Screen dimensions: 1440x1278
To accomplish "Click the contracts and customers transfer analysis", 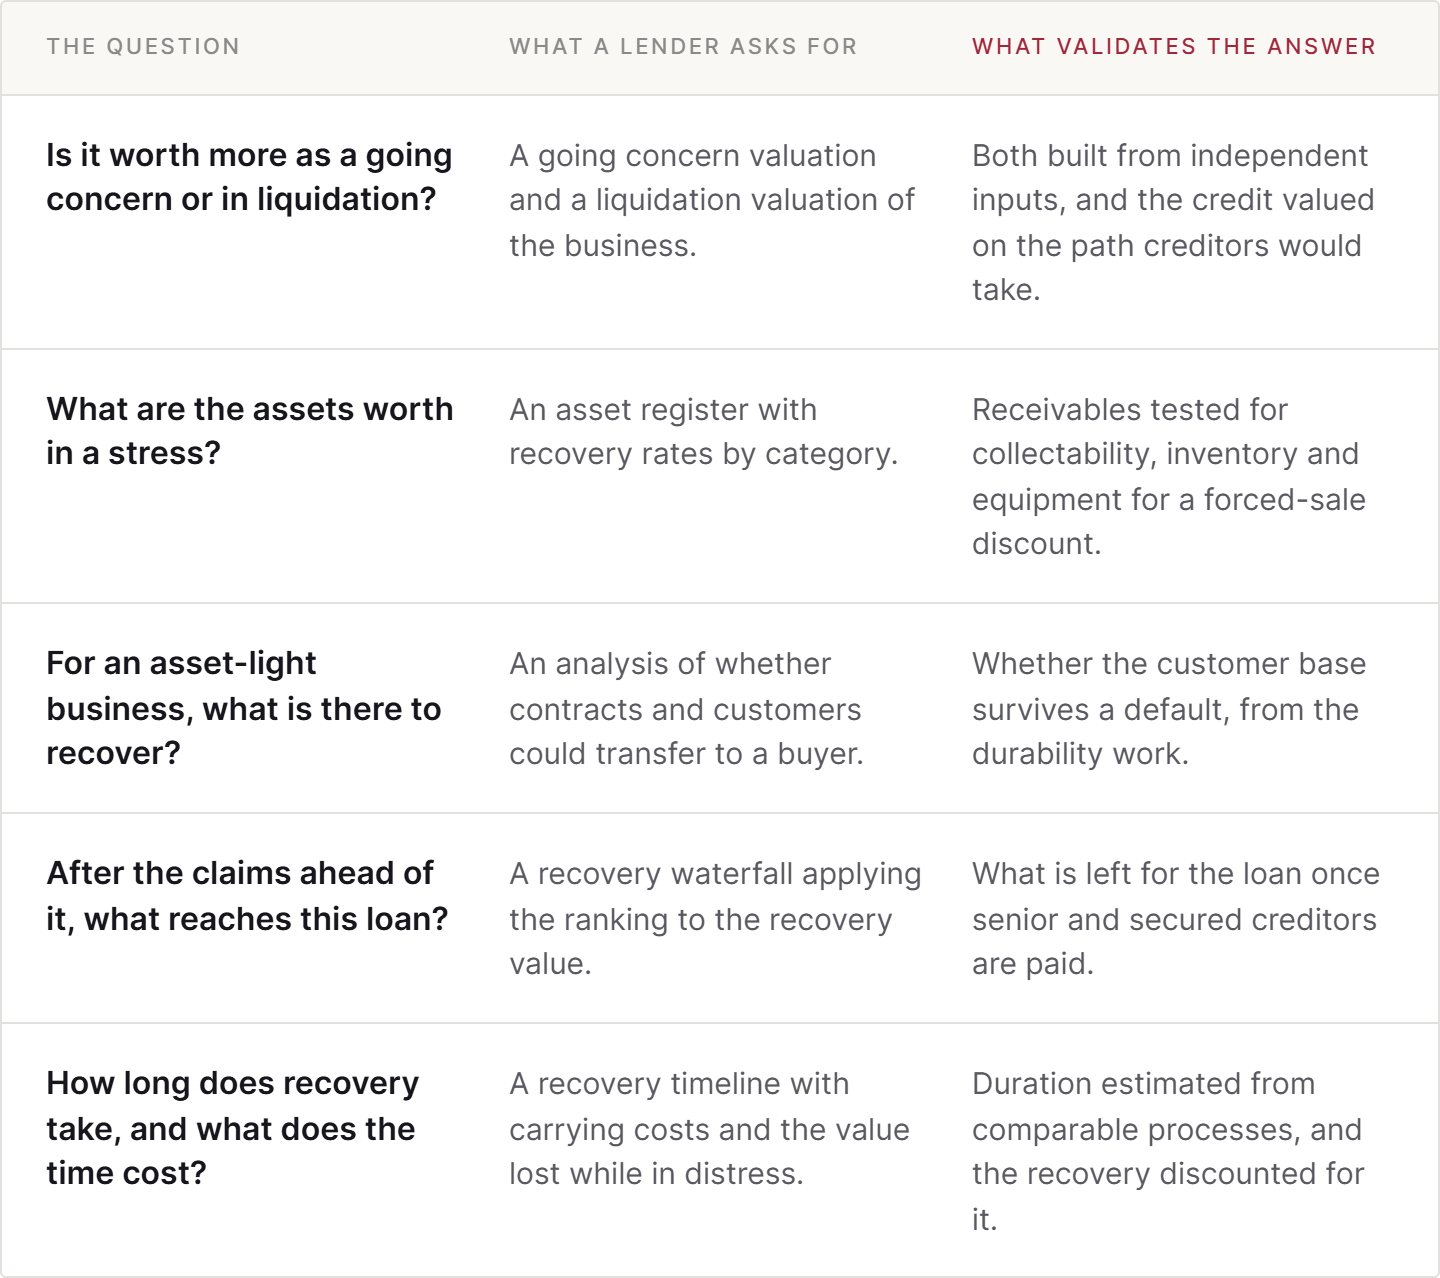I will pos(686,708).
